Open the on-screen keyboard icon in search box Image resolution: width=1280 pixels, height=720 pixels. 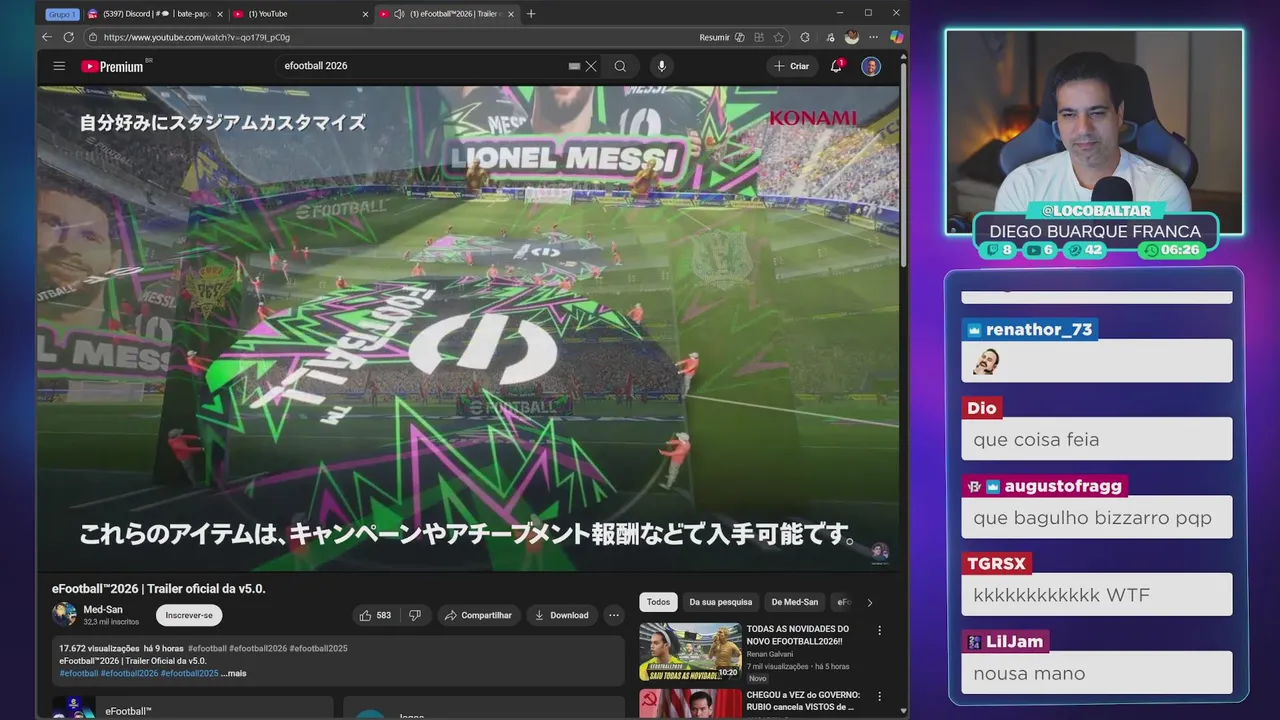tap(574, 66)
